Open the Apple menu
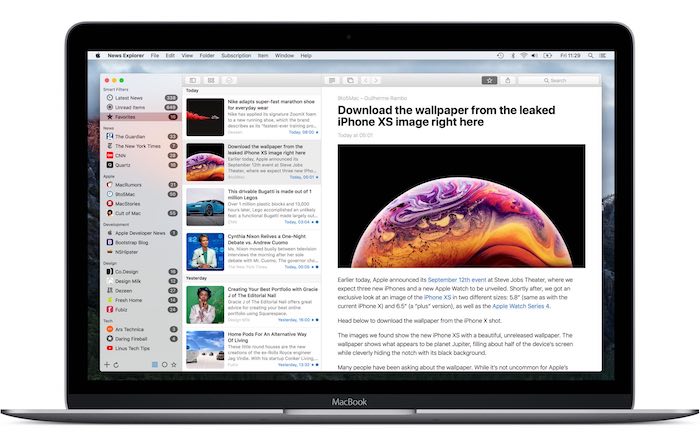This screenshot has height=448, width=700. (x=98, y=56)
